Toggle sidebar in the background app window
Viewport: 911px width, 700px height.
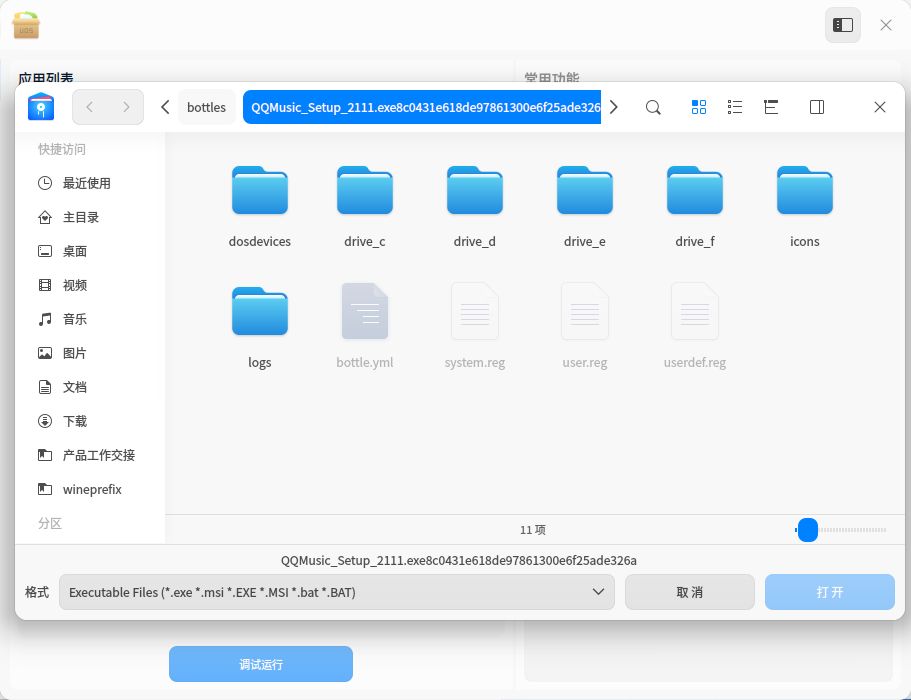coord(843,25)
